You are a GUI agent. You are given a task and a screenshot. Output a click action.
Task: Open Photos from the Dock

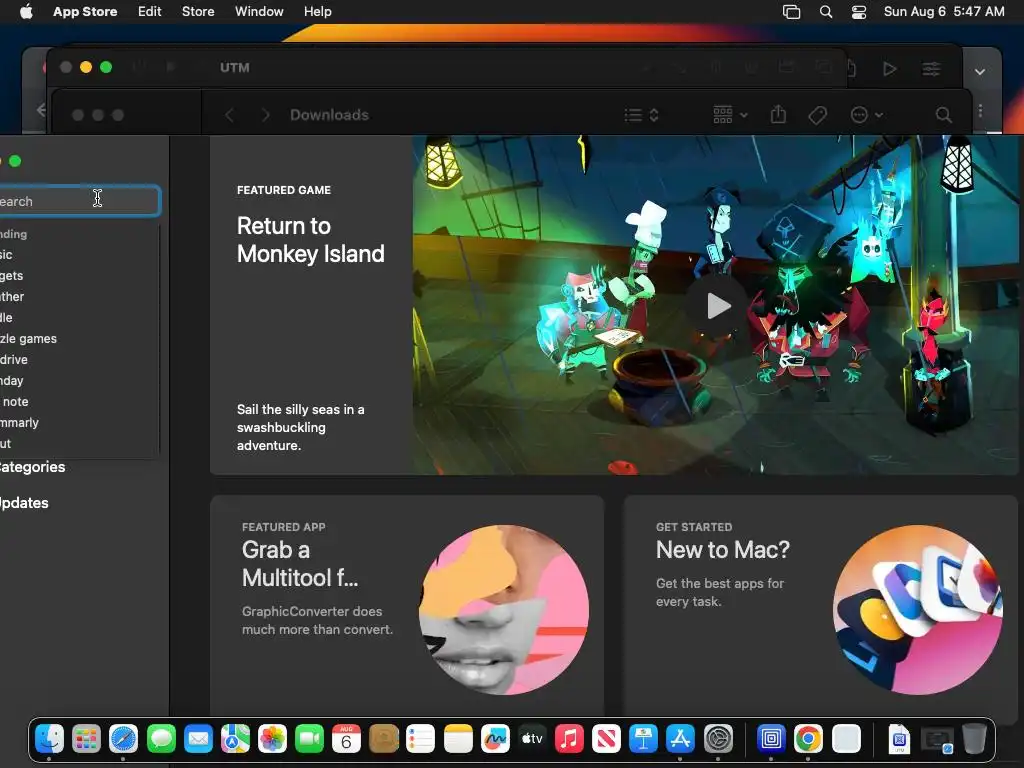pyautogui.click(x=272, y=739)
